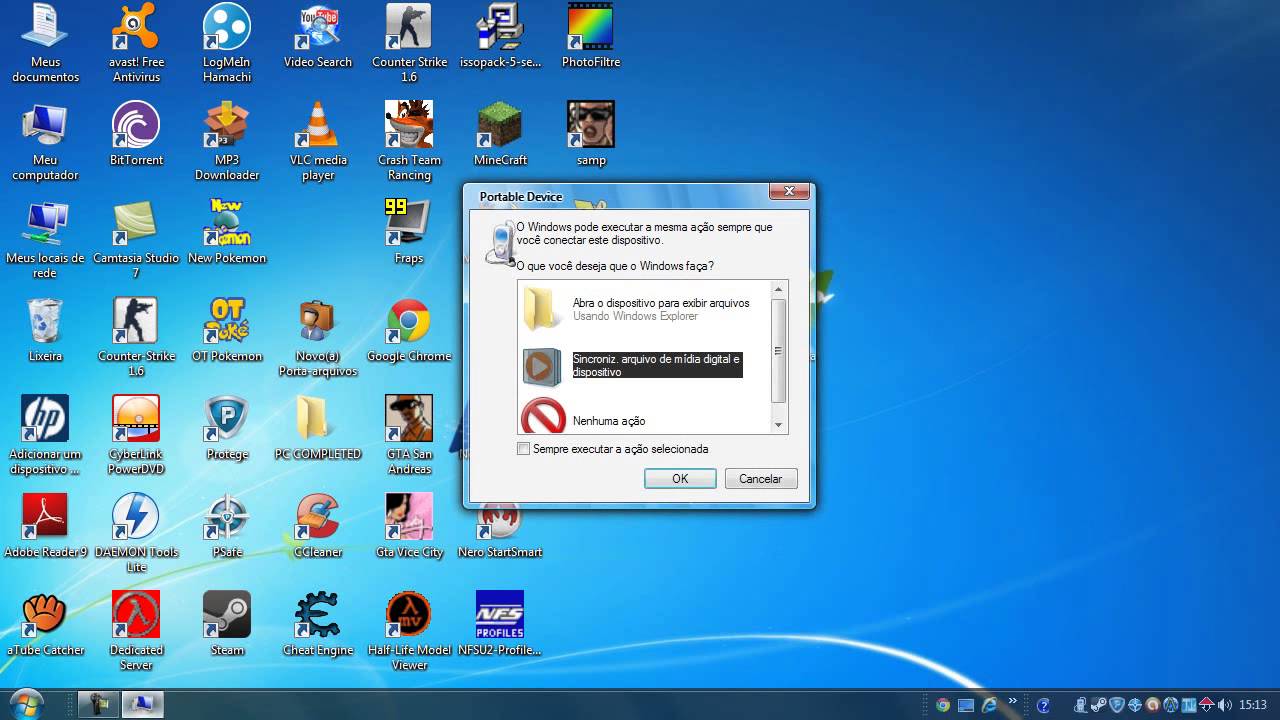Screen dimensions: 1280x720
Task: Select the MP3 Downloader icon
Action: (x=227, y=141)
